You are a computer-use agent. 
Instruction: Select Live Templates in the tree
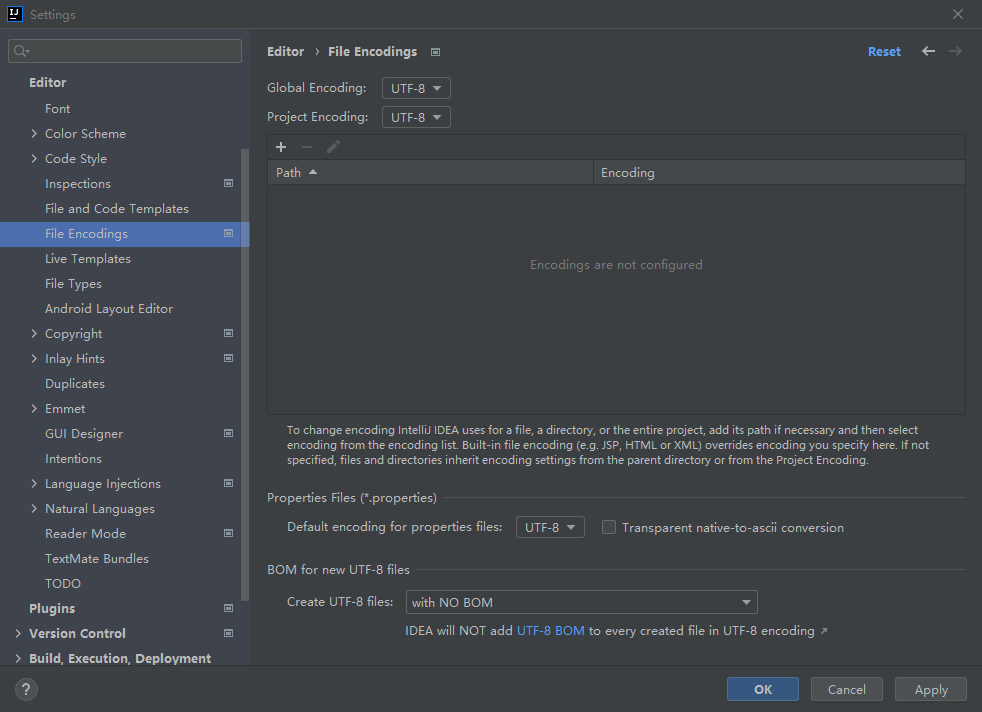(x=88, y=259)
